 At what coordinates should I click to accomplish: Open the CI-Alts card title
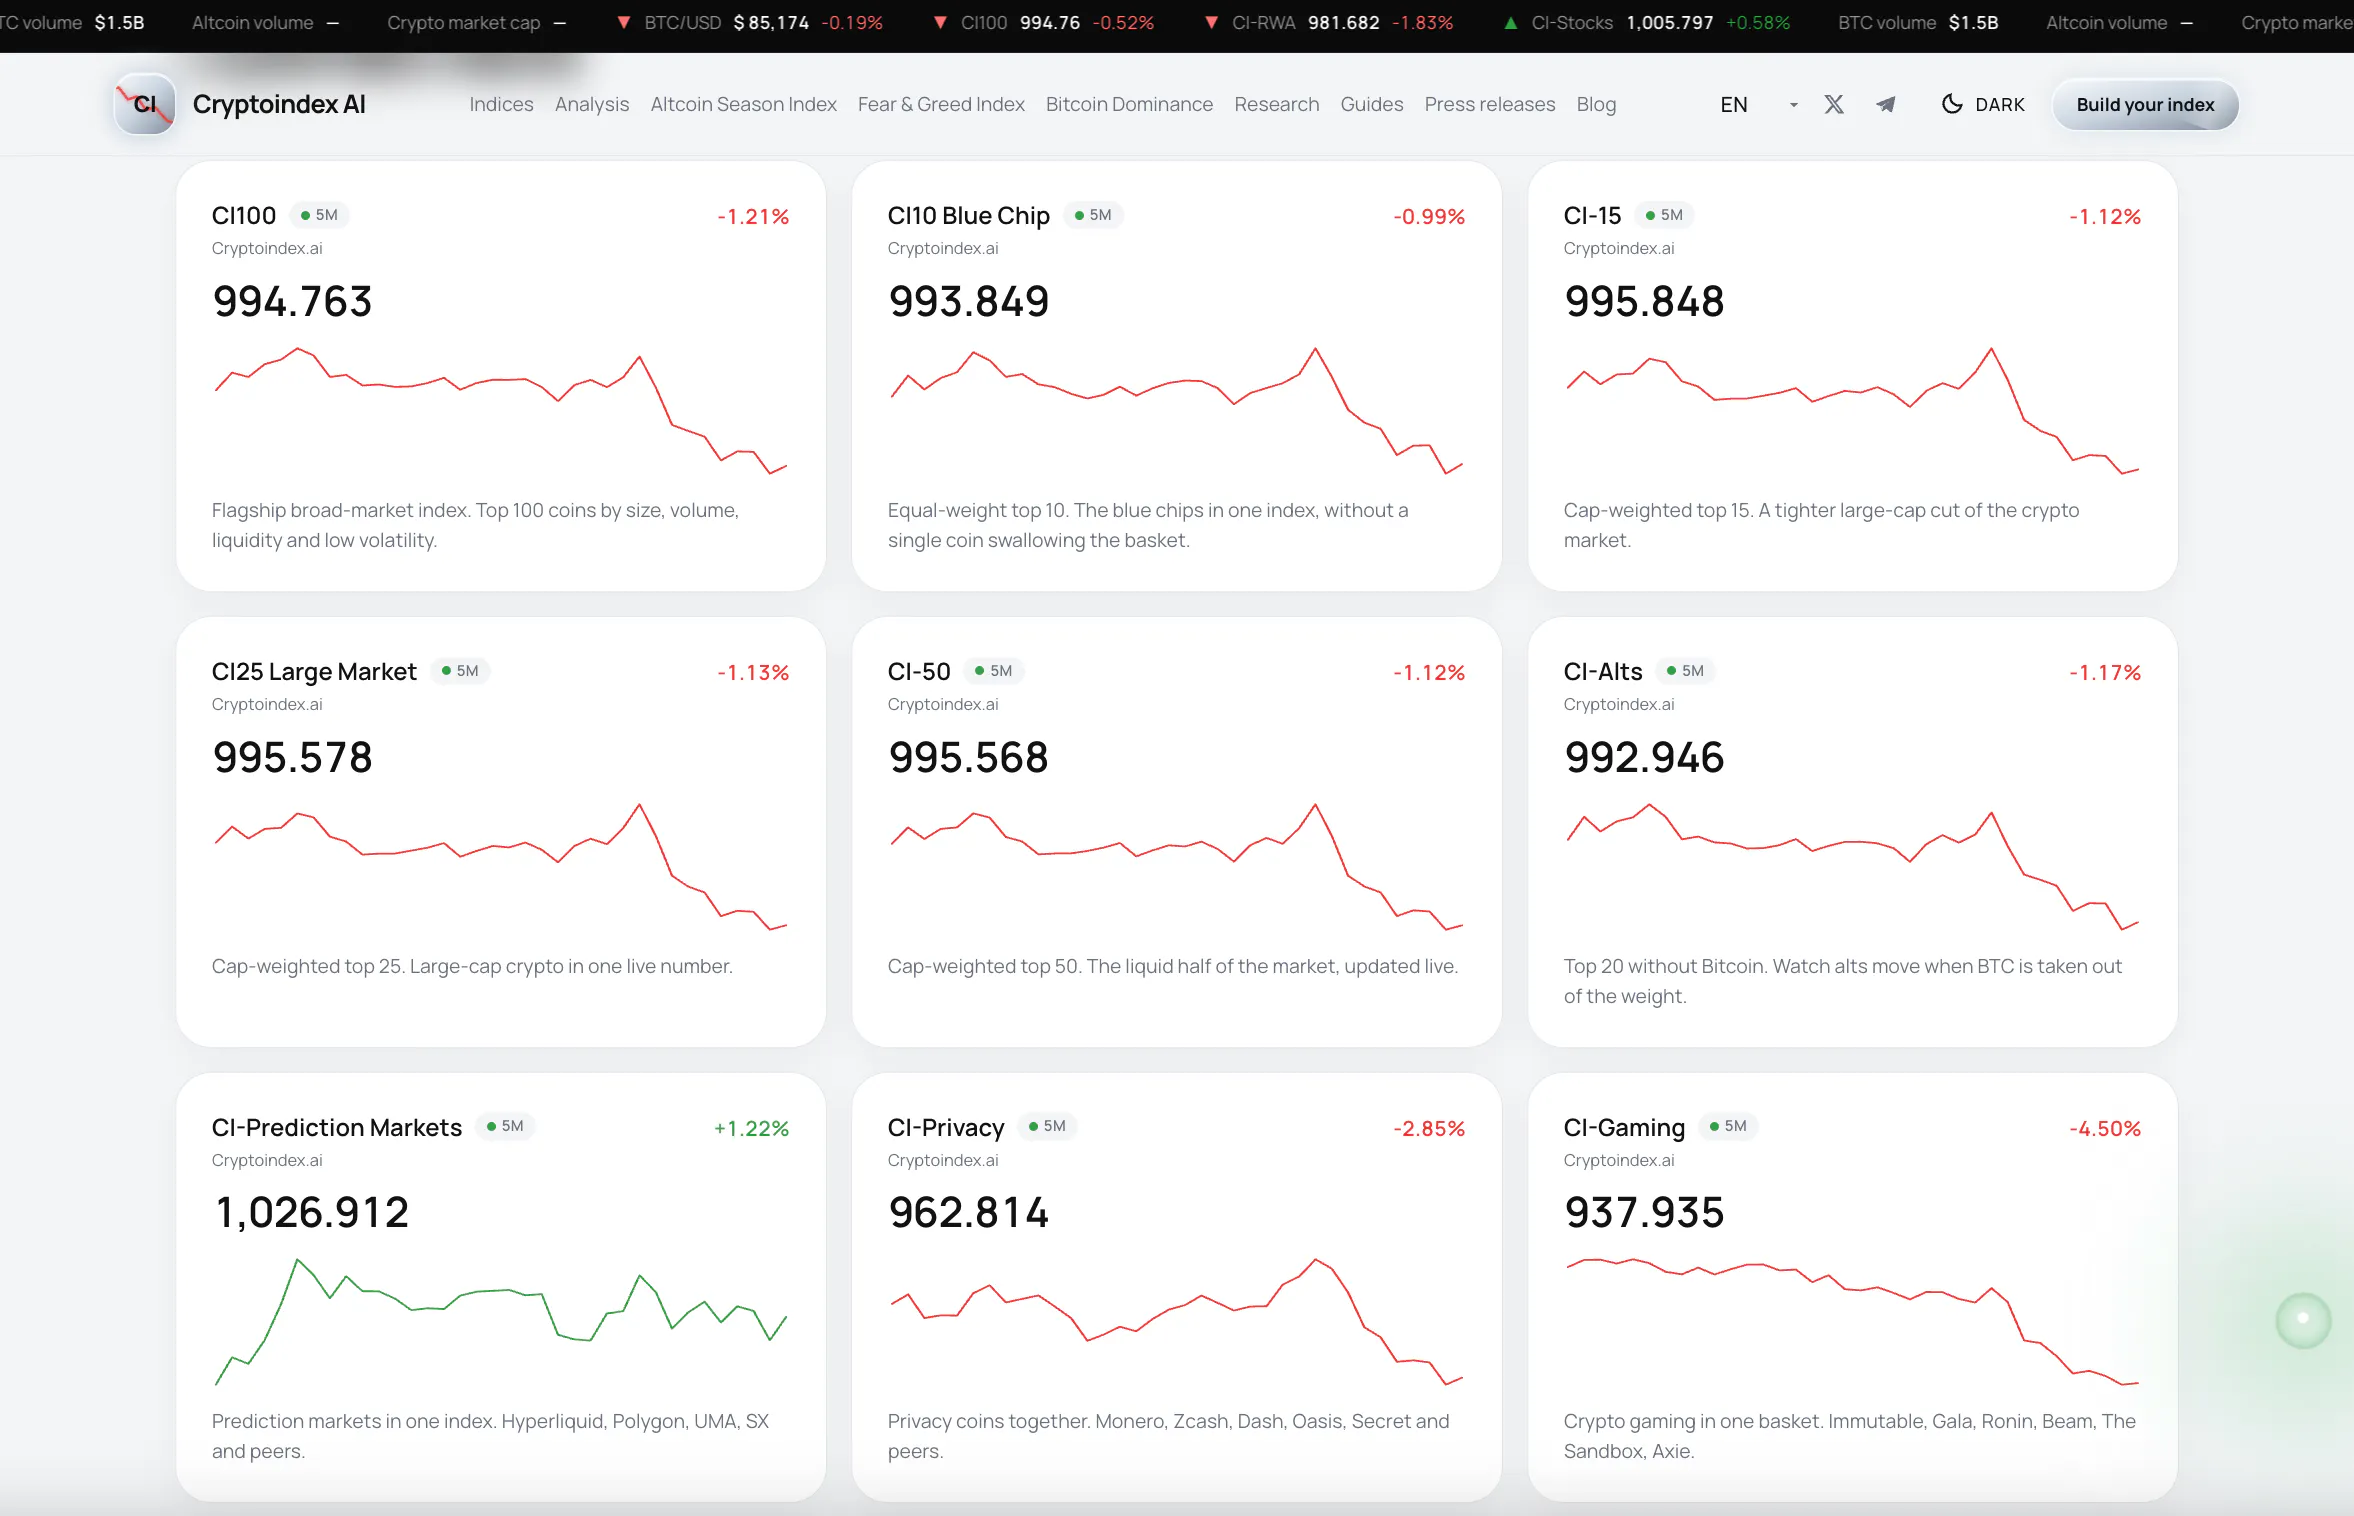(1603, 671)
